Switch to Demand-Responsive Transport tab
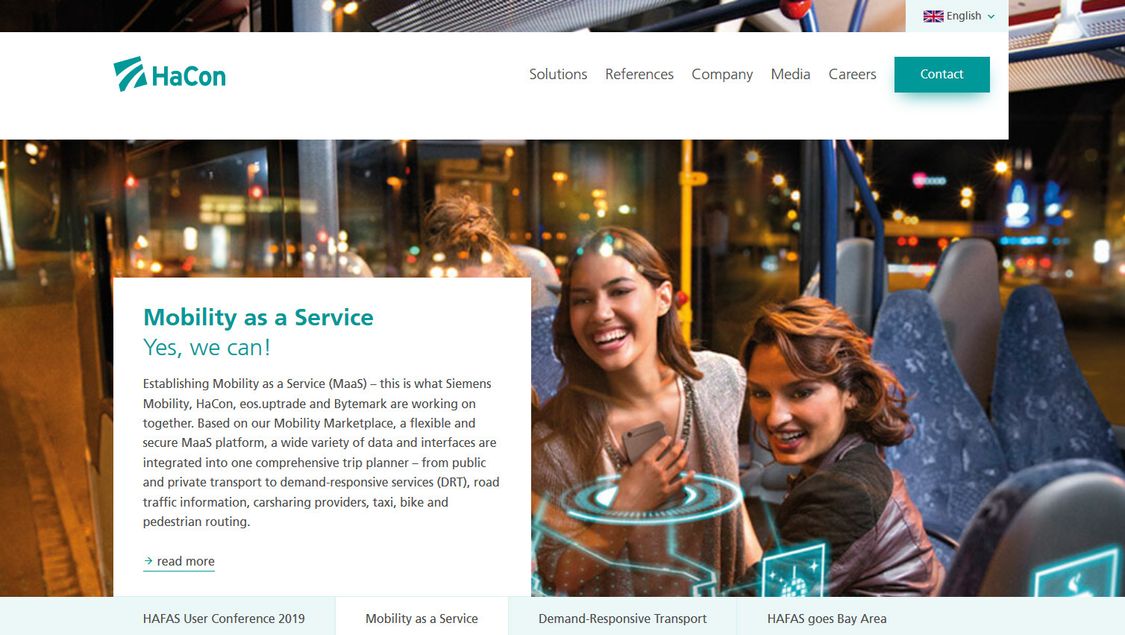Screen dimensions: 1125x635 coord(622,618)
